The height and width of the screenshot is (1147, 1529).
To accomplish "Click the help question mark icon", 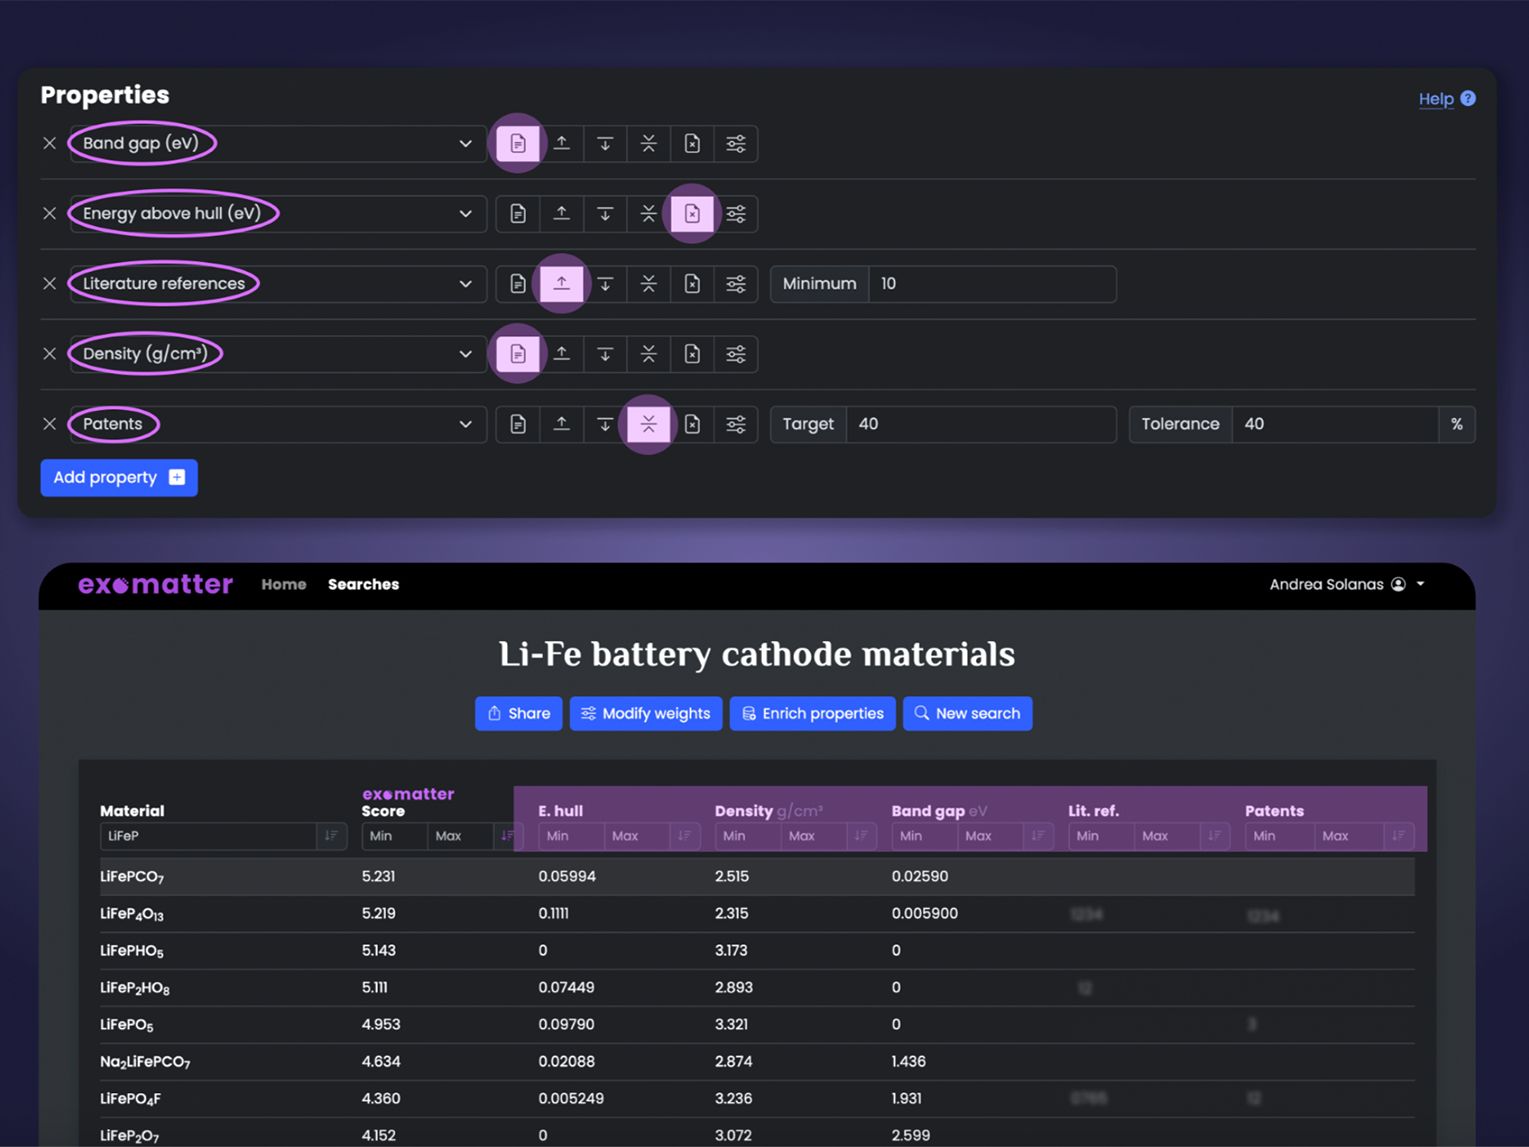I will tap(1467, 98).
